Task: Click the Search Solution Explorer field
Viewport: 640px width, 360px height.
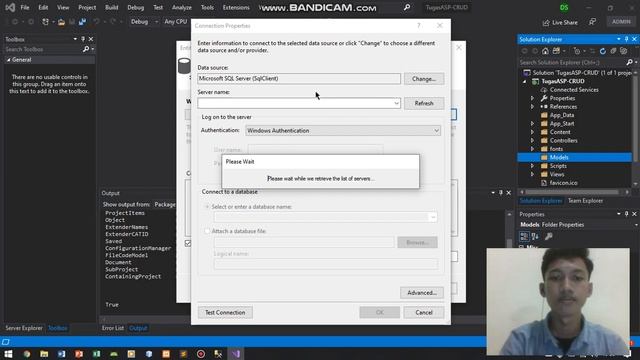Action: point(571,62)
